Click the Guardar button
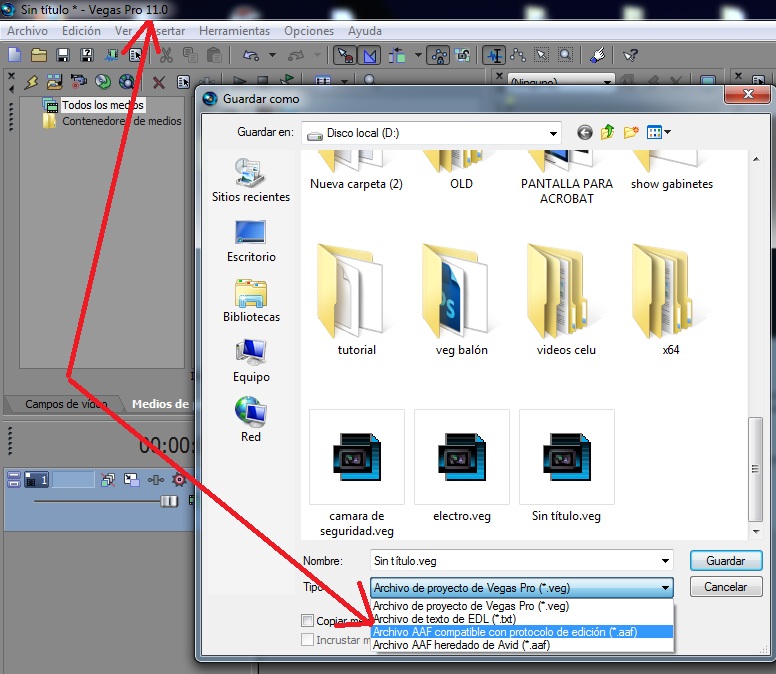Screen dimensions: 776x674 pyautogui.click(x=726, y=561)
